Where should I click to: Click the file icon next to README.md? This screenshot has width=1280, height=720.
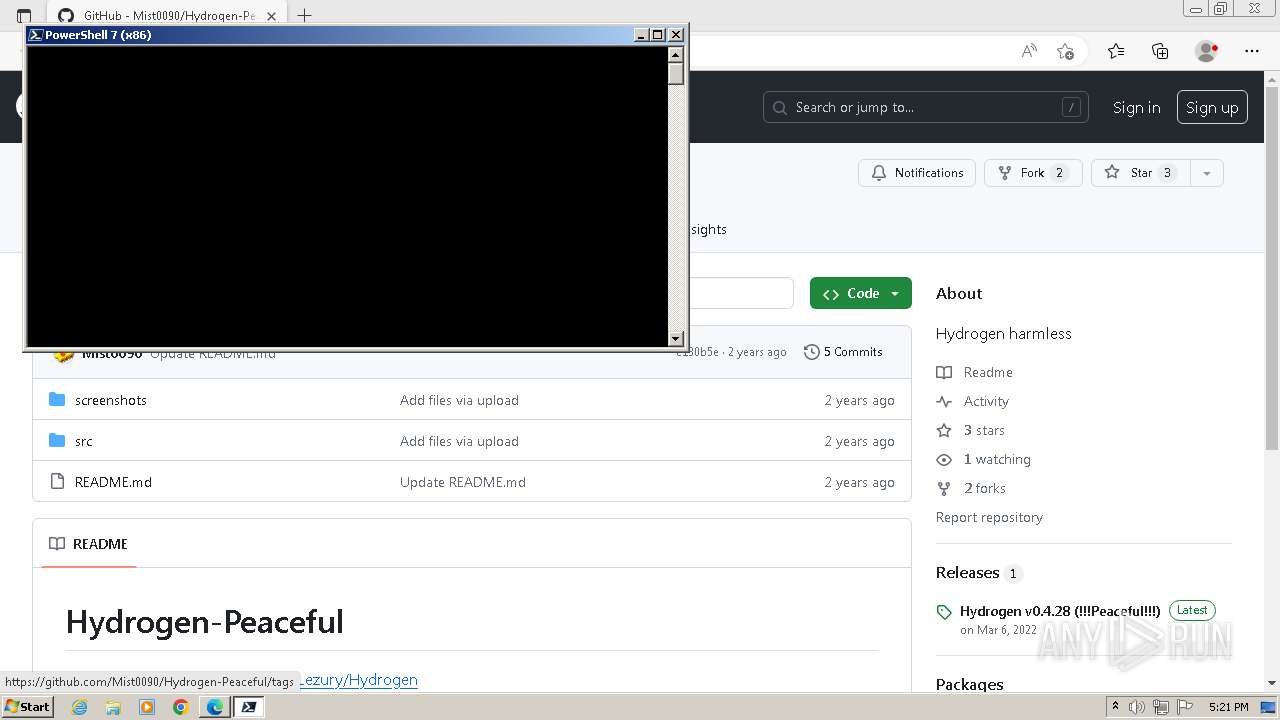[57, 482]
